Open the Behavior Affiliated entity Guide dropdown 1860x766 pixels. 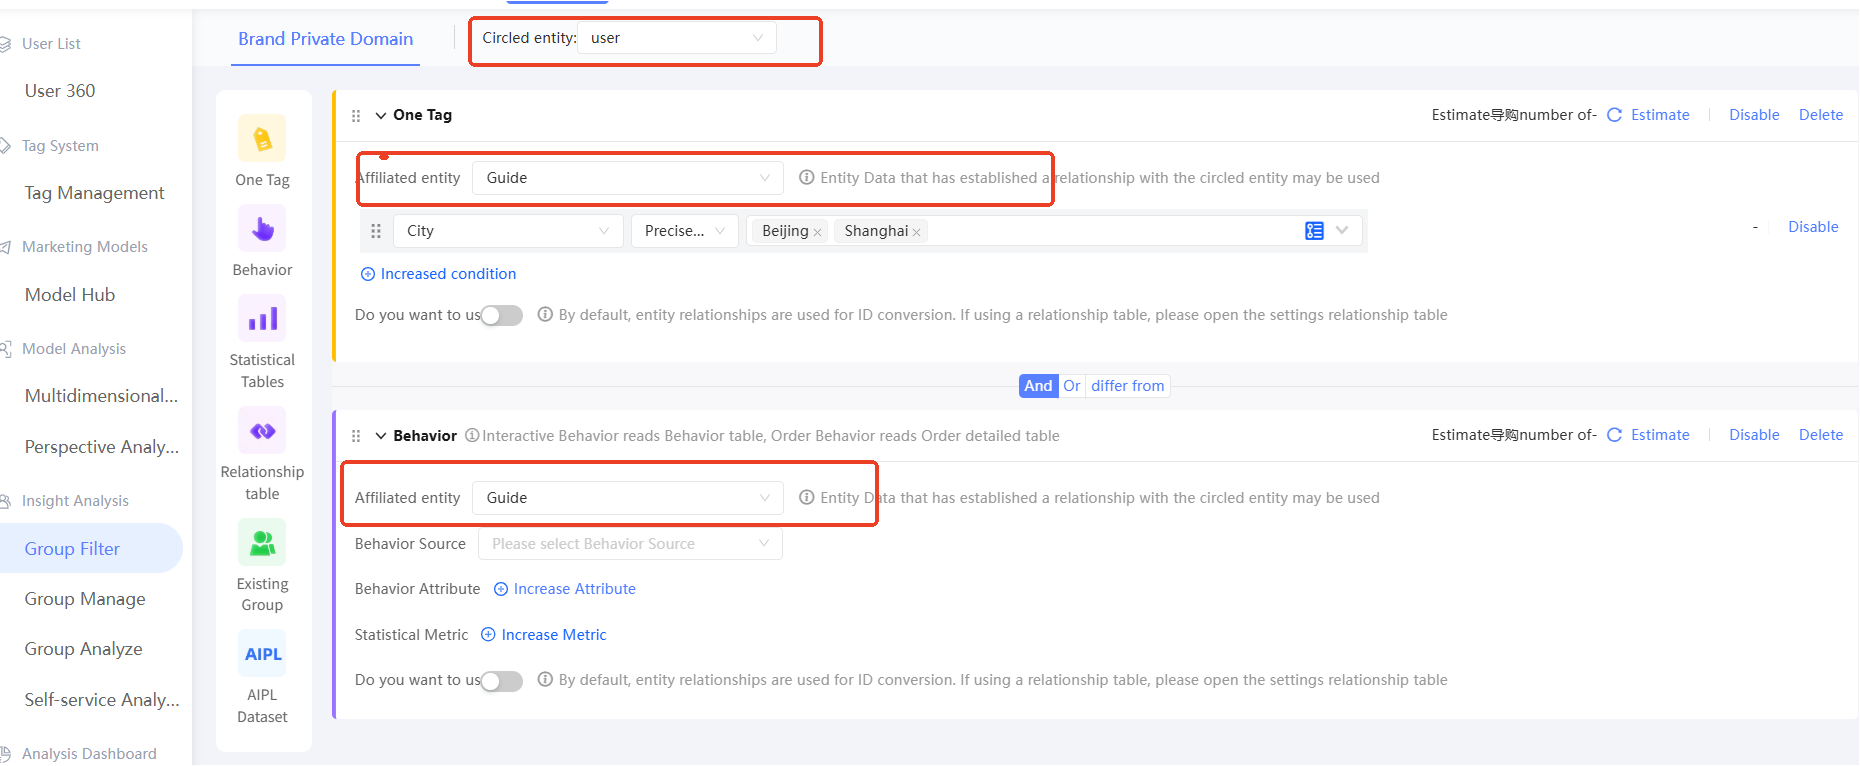[x=627, y=498]
